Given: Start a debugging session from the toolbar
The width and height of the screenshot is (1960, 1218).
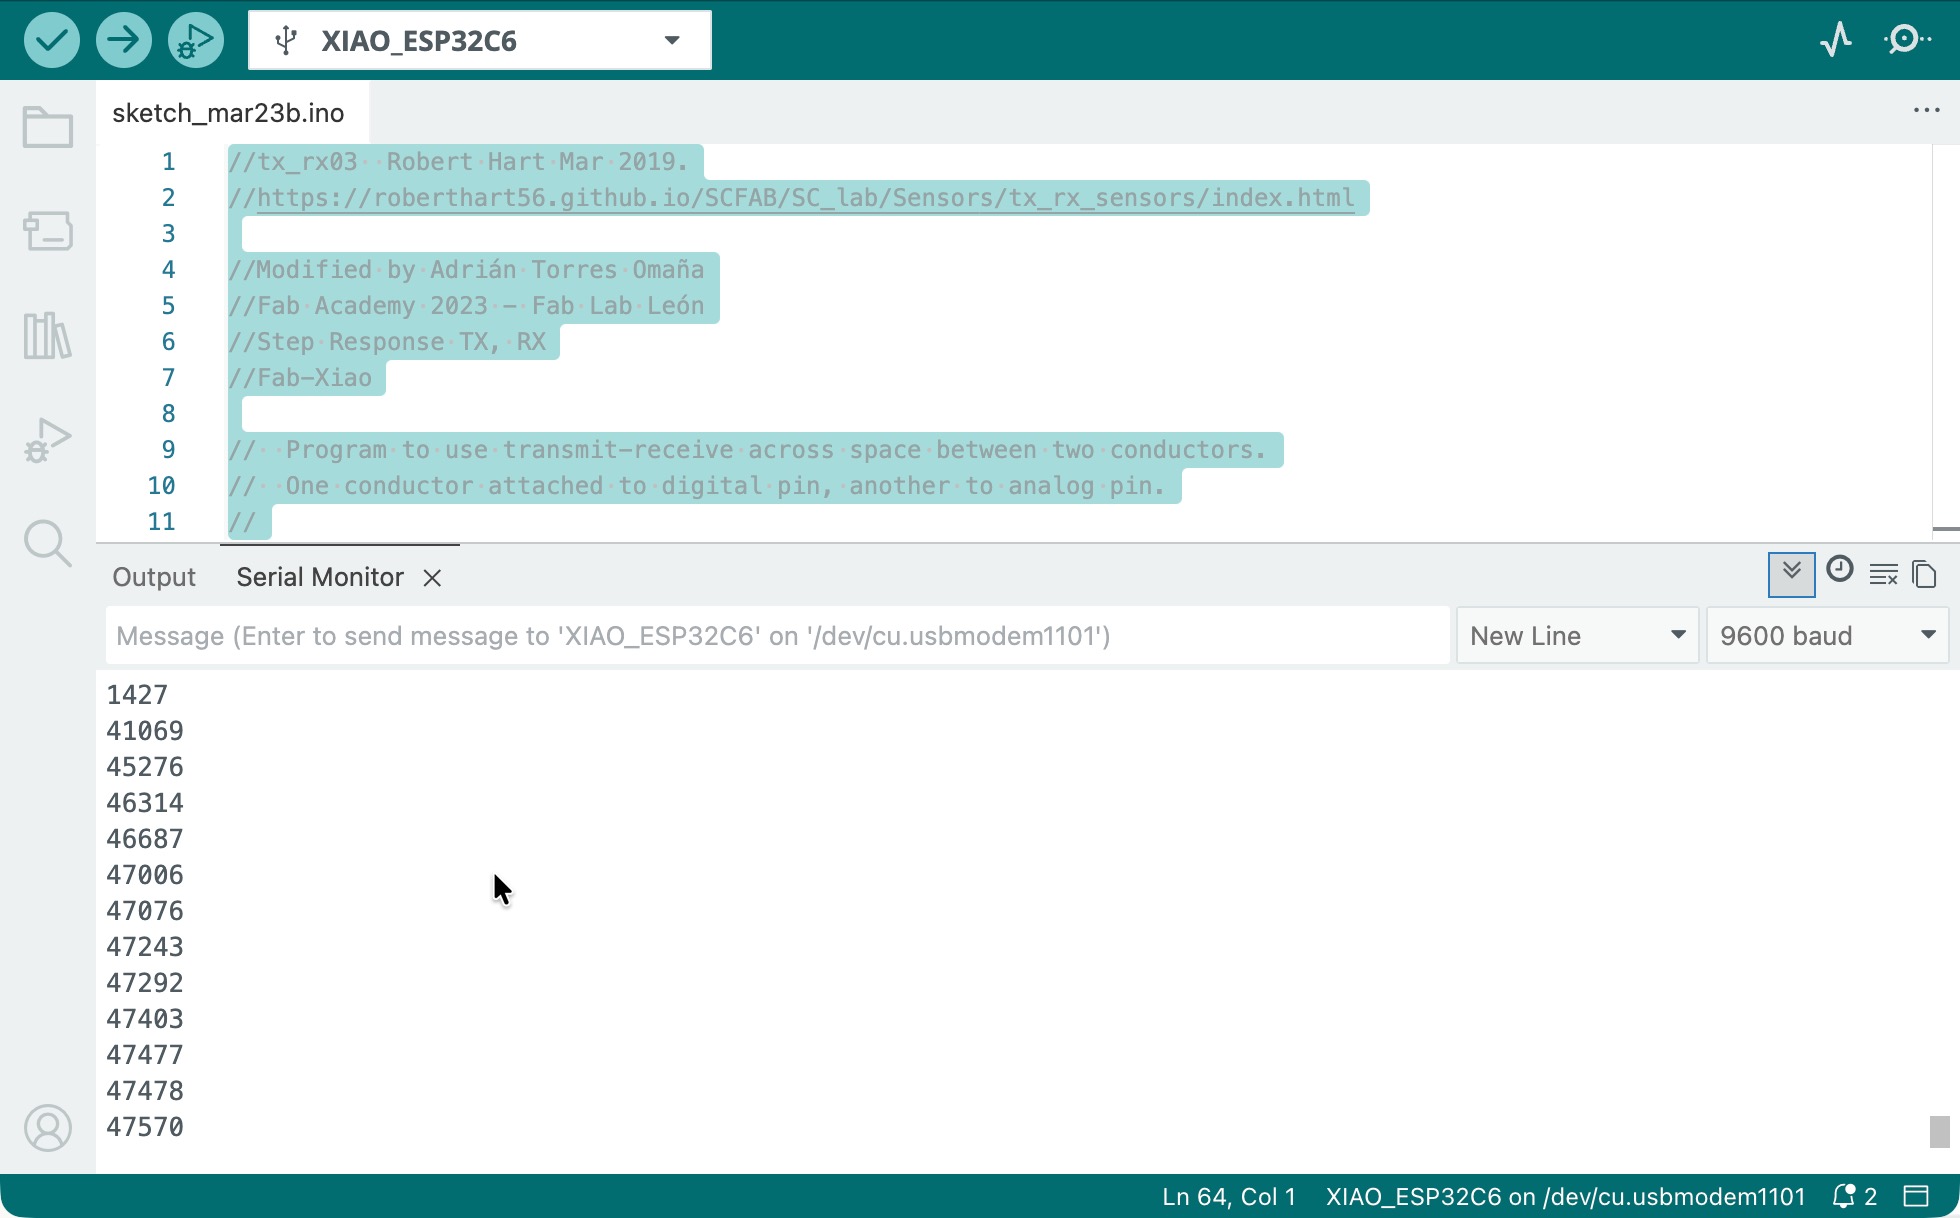Looking at the screenshot, I should (x=195, y=39).
